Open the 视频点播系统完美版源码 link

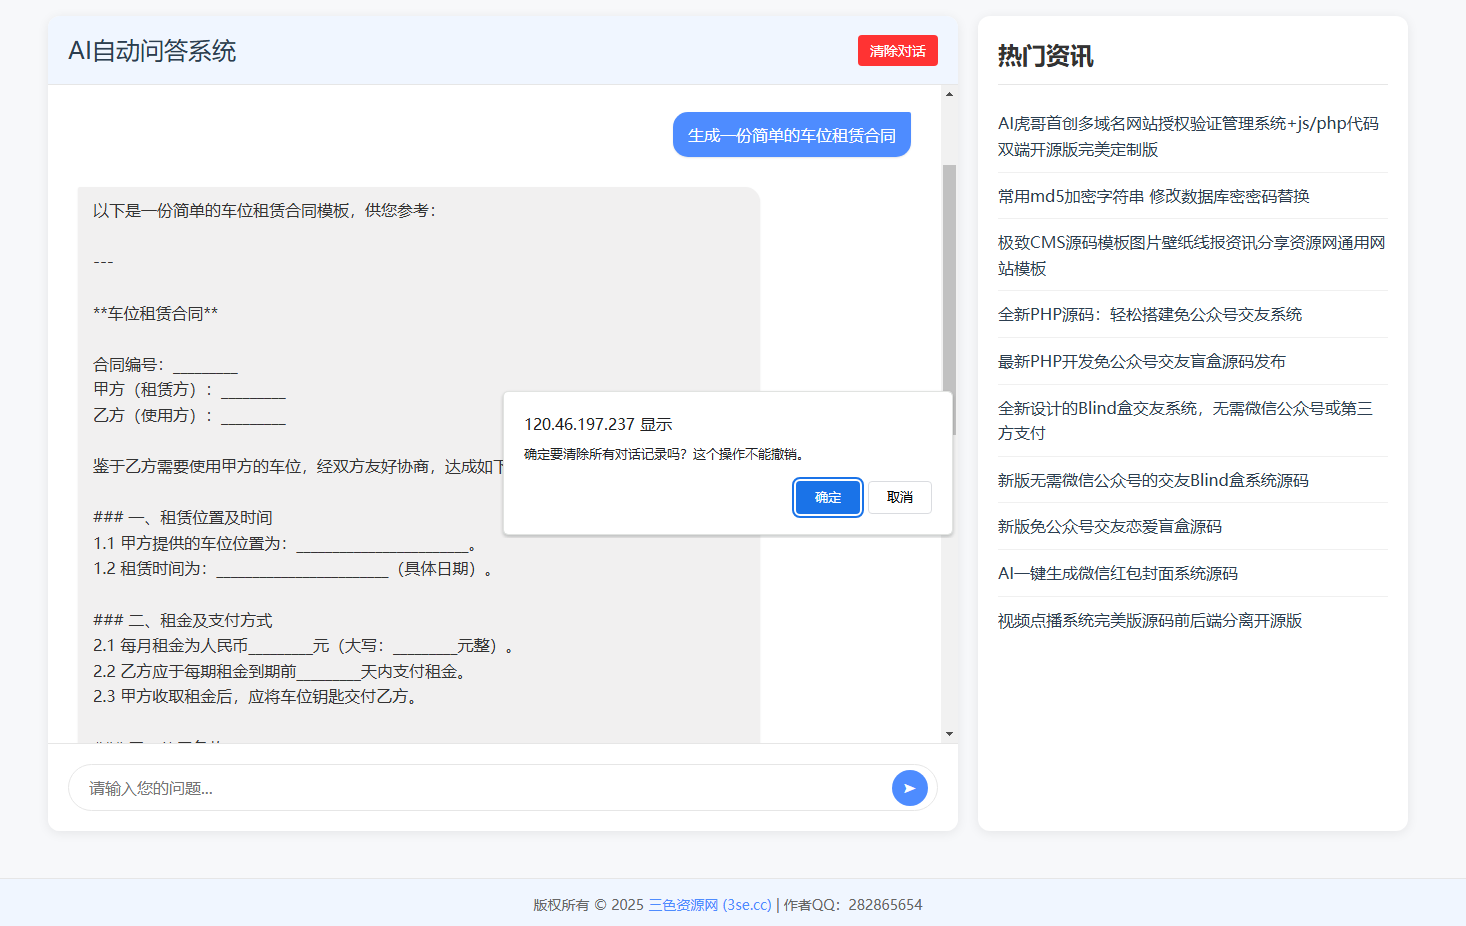(x=1149, y=620)
